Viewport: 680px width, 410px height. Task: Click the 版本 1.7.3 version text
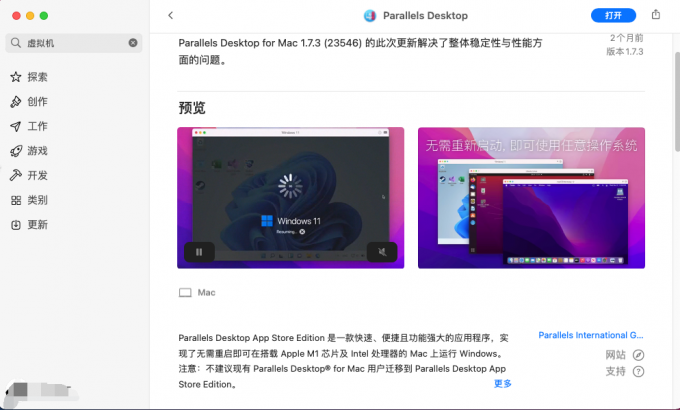pos(624,52)
